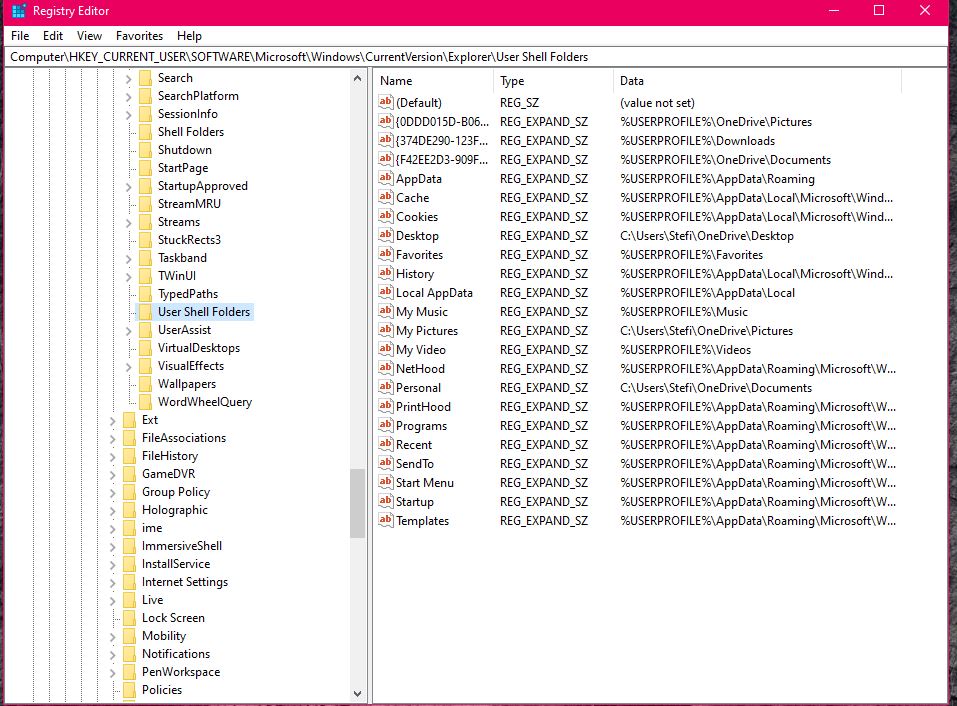The image size is (957, 706).
Task: Expand the VisualEffects key
Action: point(128,367)
